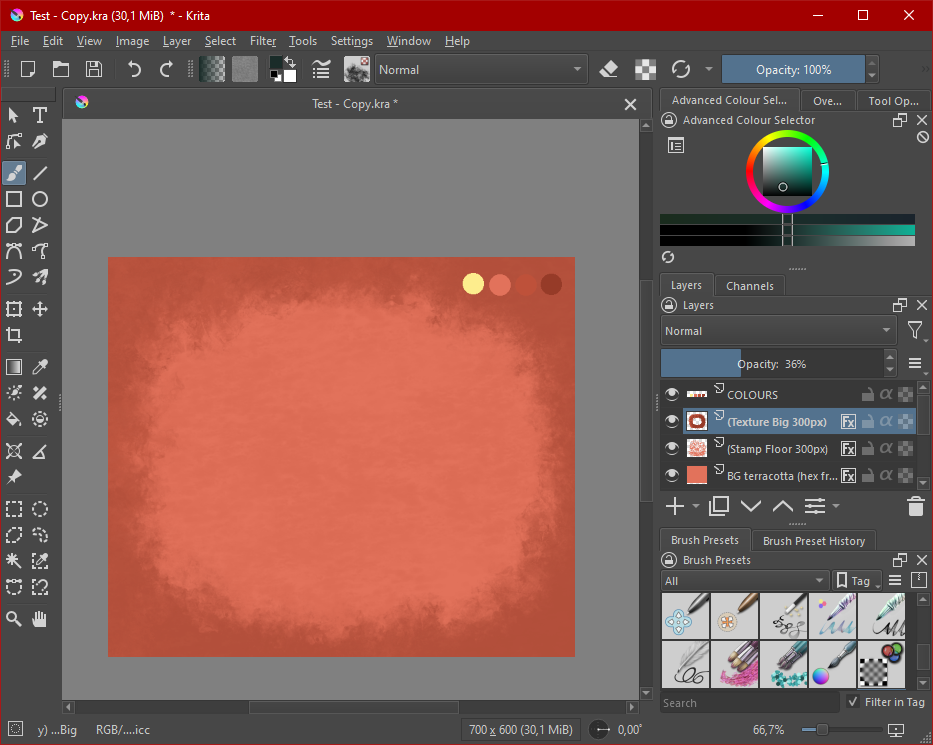Hide the COLOURS layer
The image size is (933, 745).
coord(672,395)
